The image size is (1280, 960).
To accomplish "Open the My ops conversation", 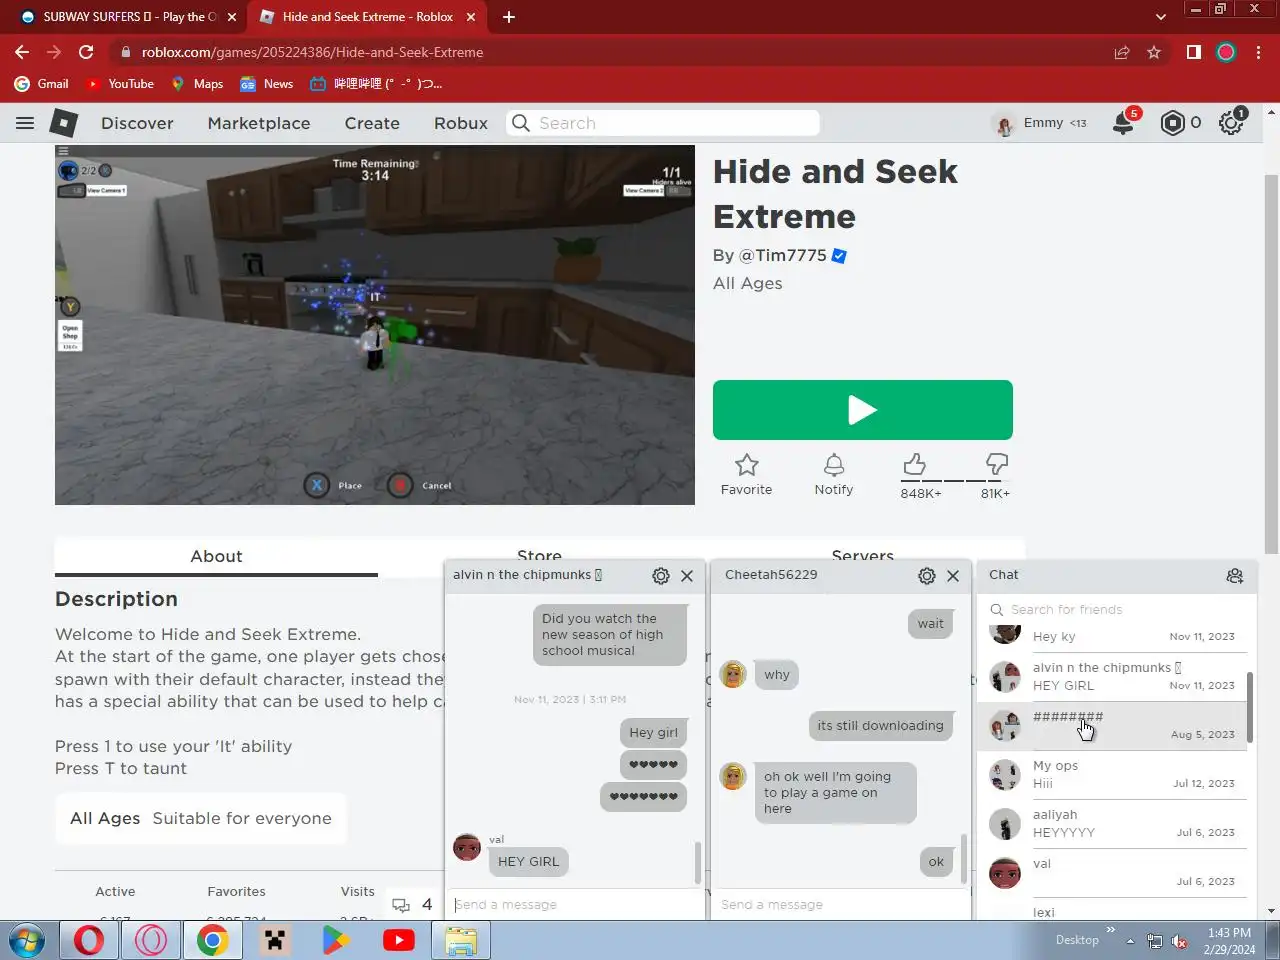I will pyautogui.click(x=1112, y=775).
